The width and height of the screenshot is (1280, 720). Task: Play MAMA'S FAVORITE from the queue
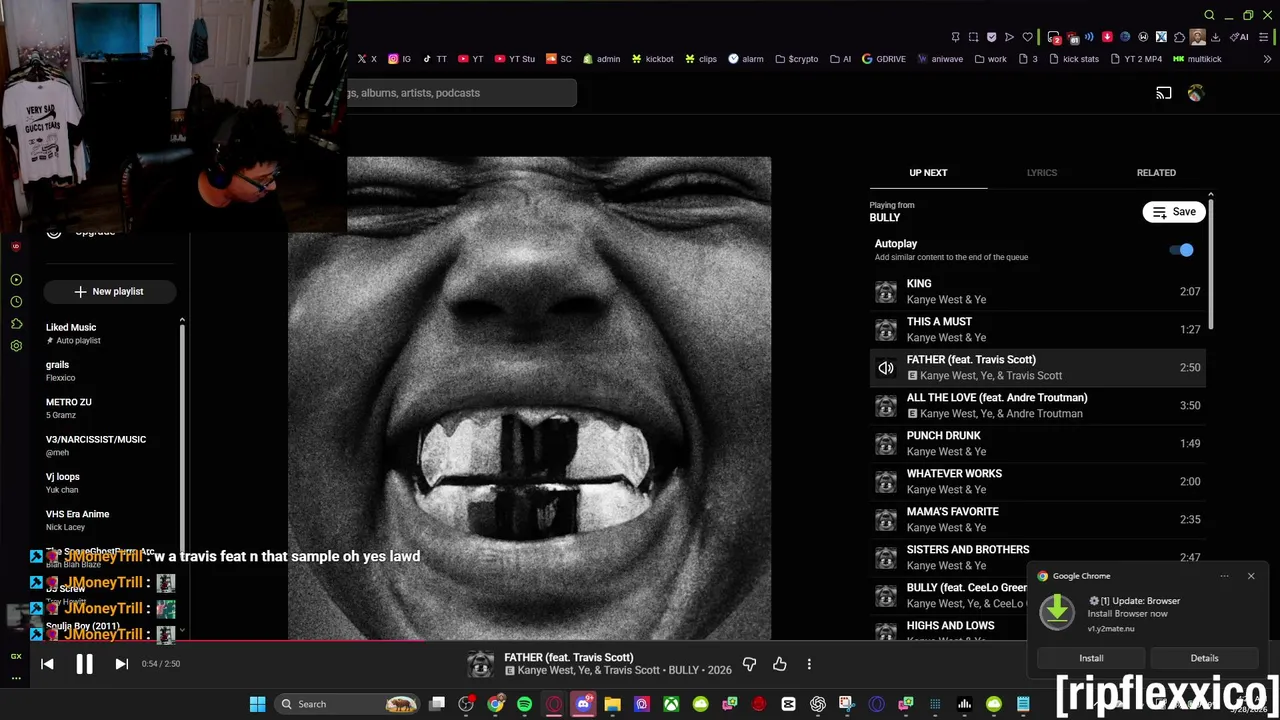point(1037,519)
